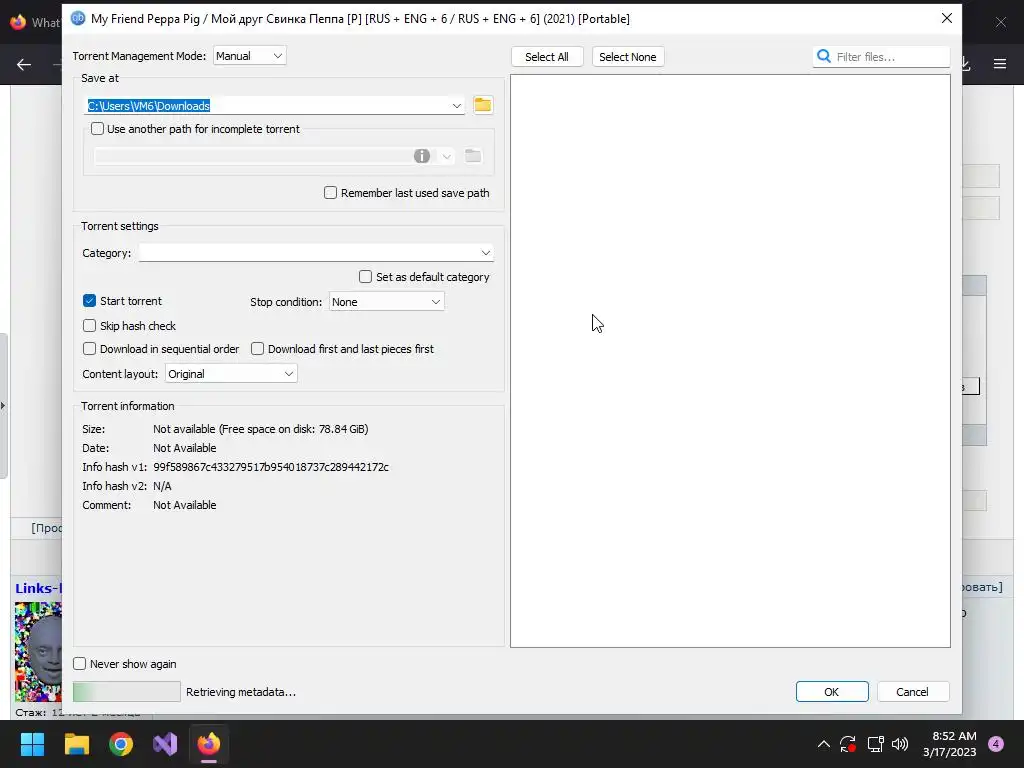Open the volume control in the system tray
1024x768 pixels.
pyautogui.click(x=900, y=744)
